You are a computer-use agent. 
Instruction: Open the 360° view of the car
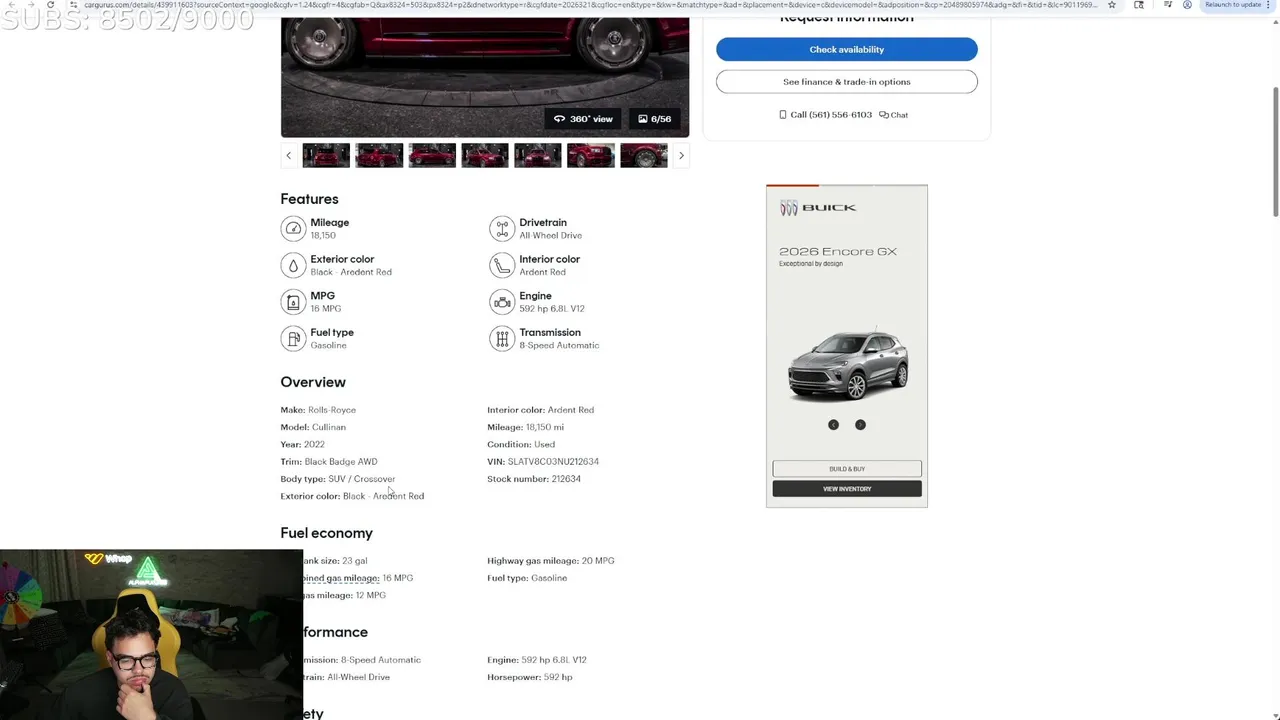click(583, 119)
